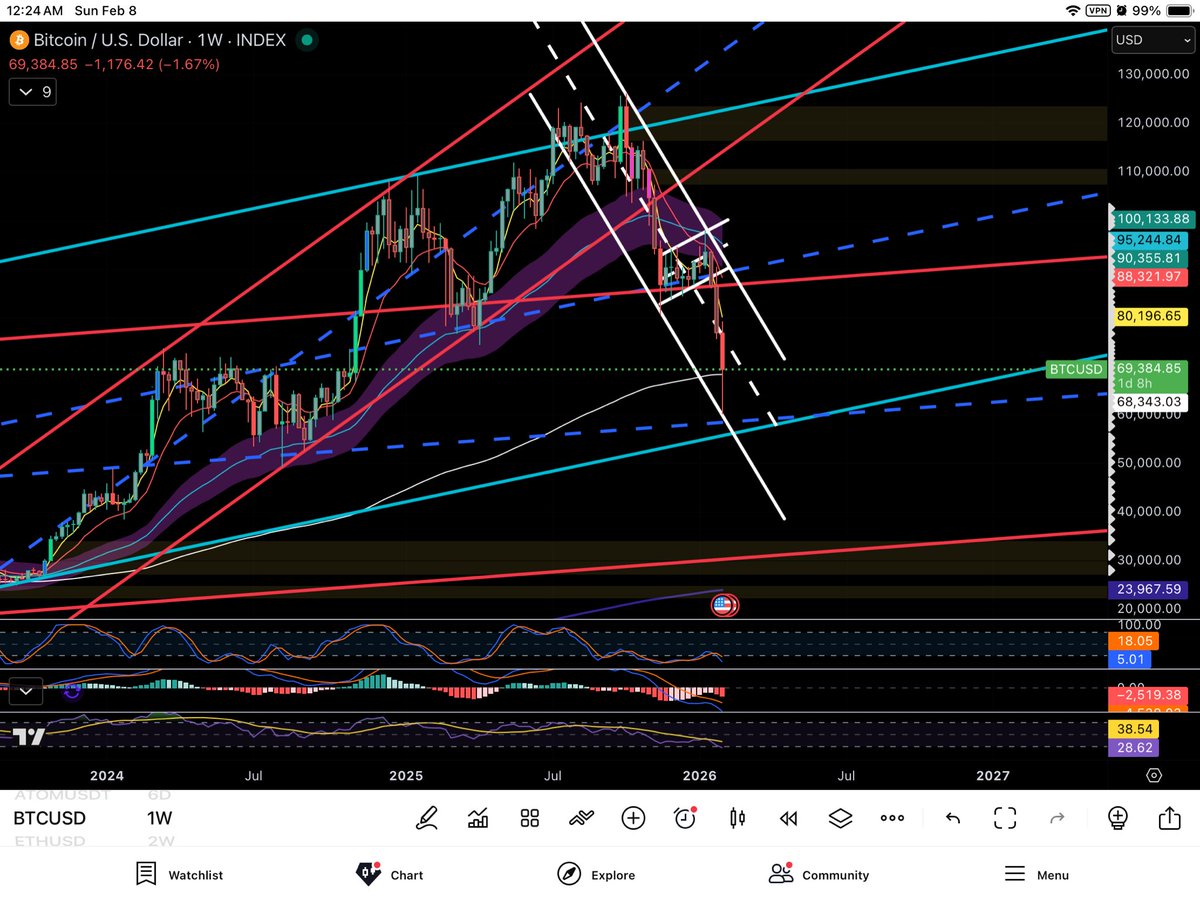Image resolution: width=1200 pixels, height=900 pixels.
Task: Share chart via share icon
Action: pyautogui.click(x=1169, y=817)
